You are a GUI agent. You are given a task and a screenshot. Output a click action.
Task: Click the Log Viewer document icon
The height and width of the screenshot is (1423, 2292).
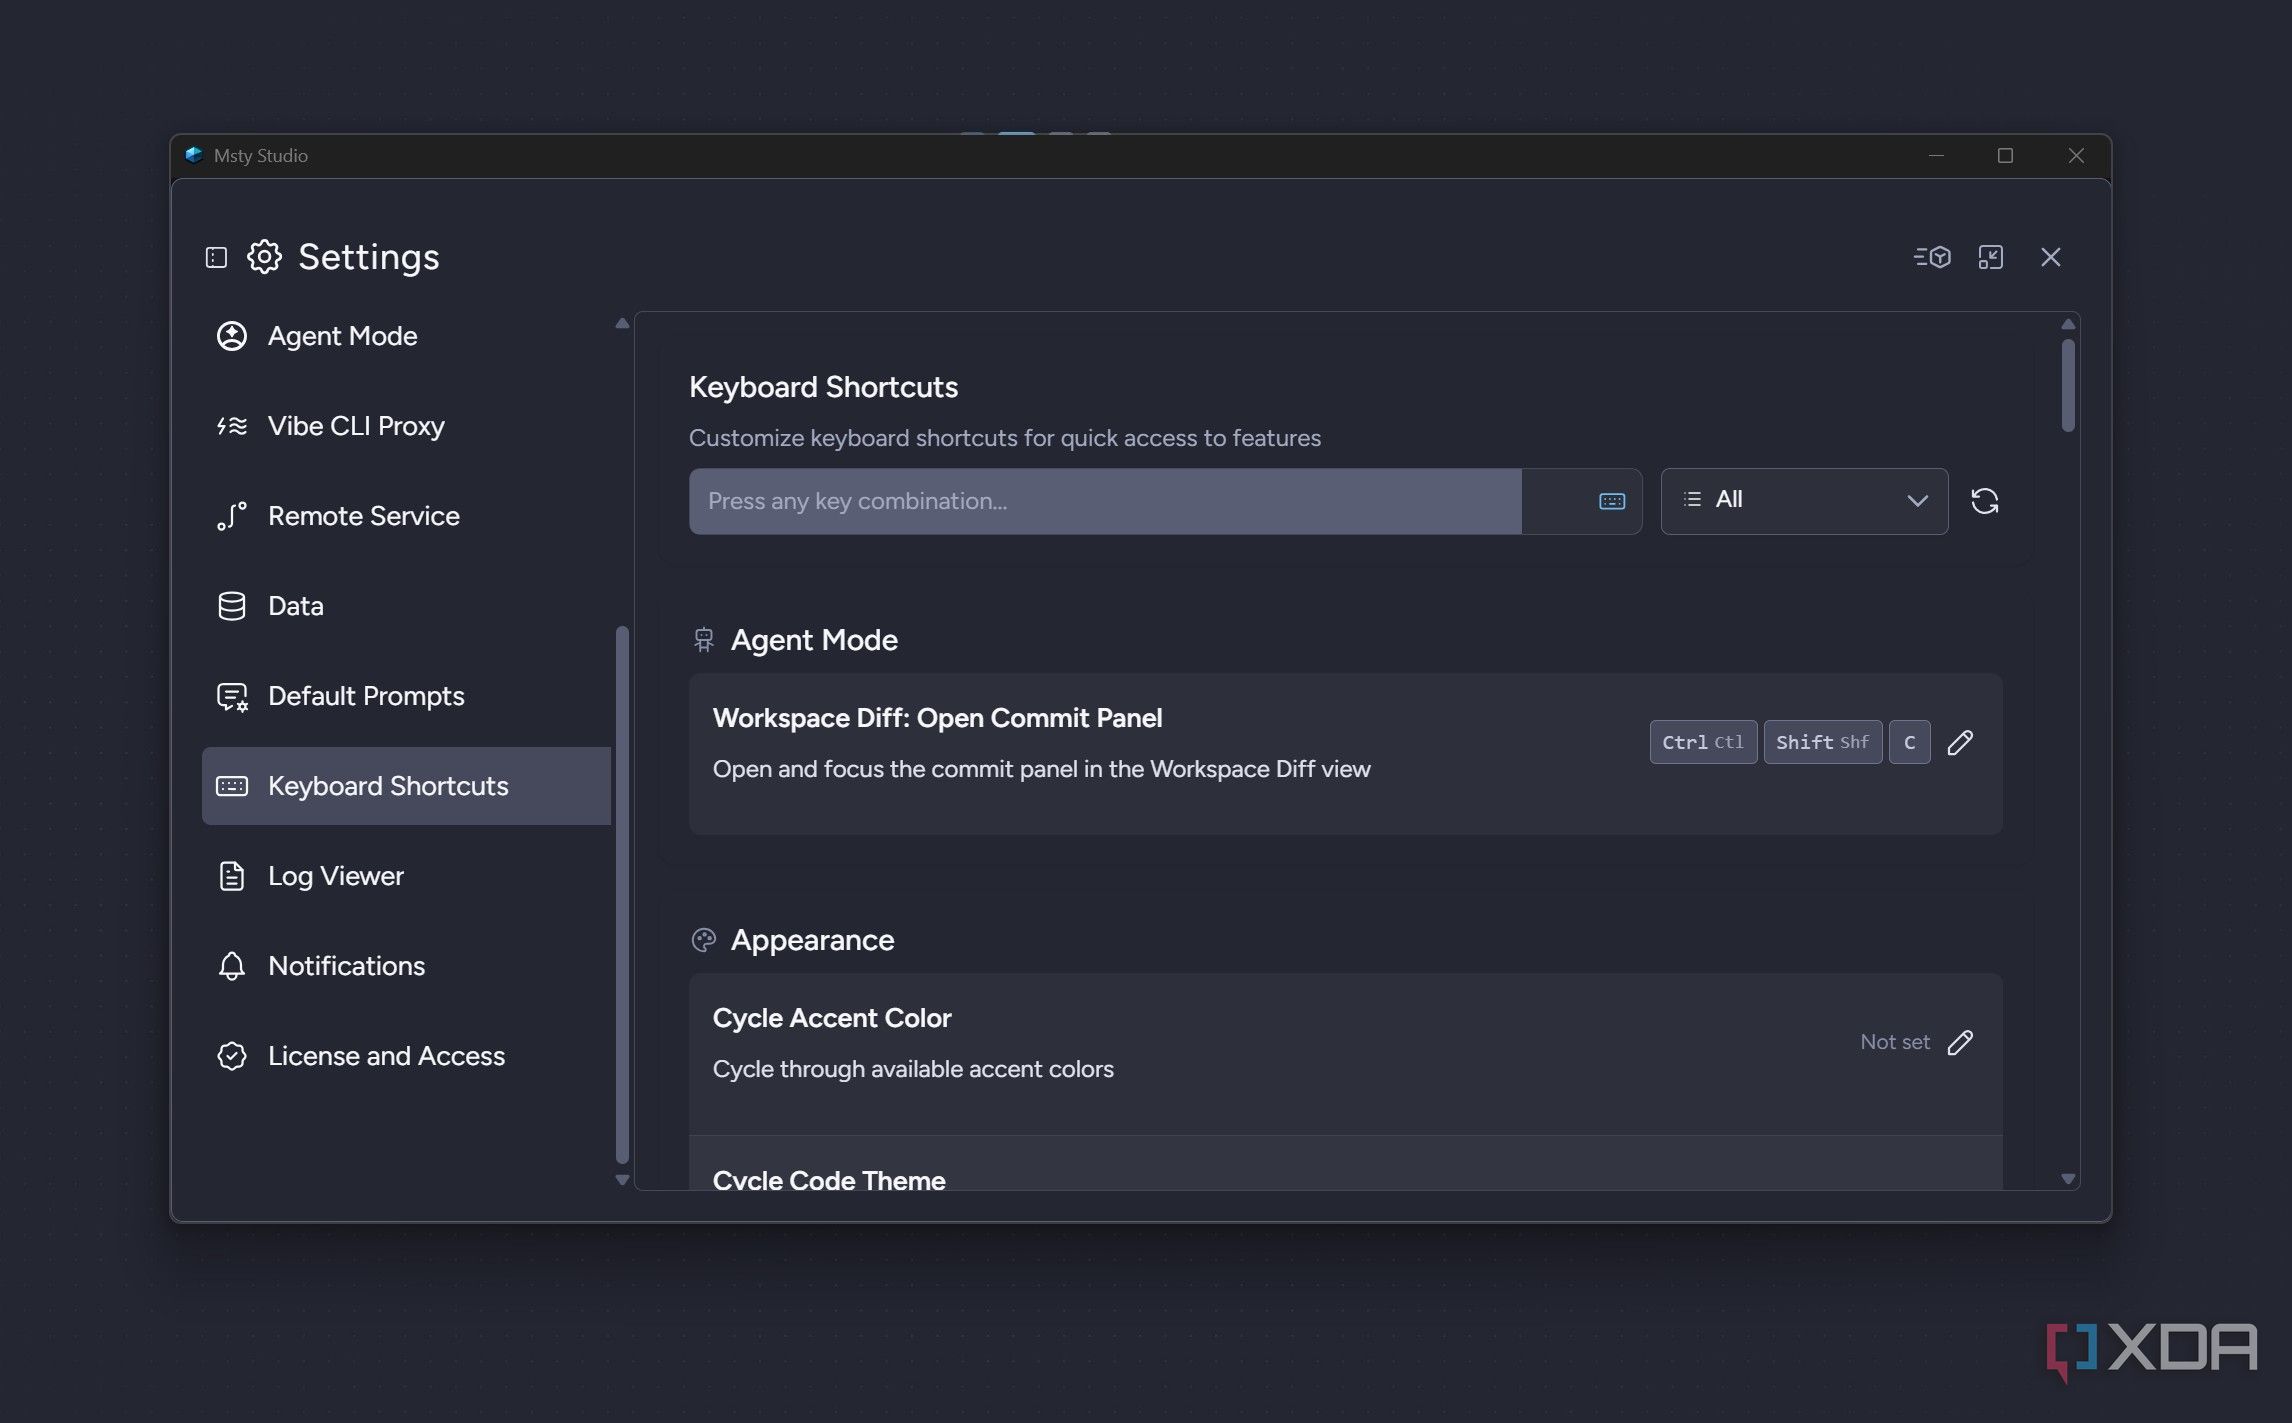click(231, 876)
